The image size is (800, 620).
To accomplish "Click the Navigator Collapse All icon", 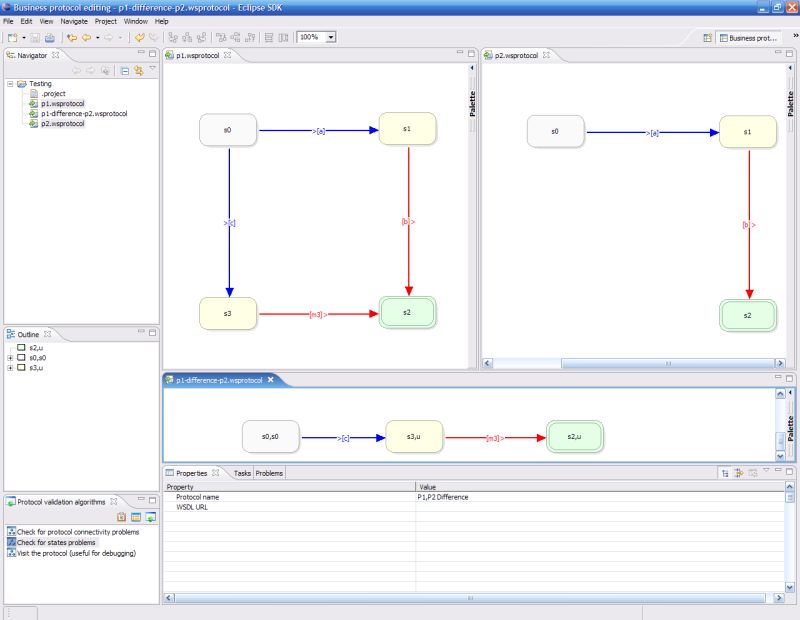I will point(124,71).
